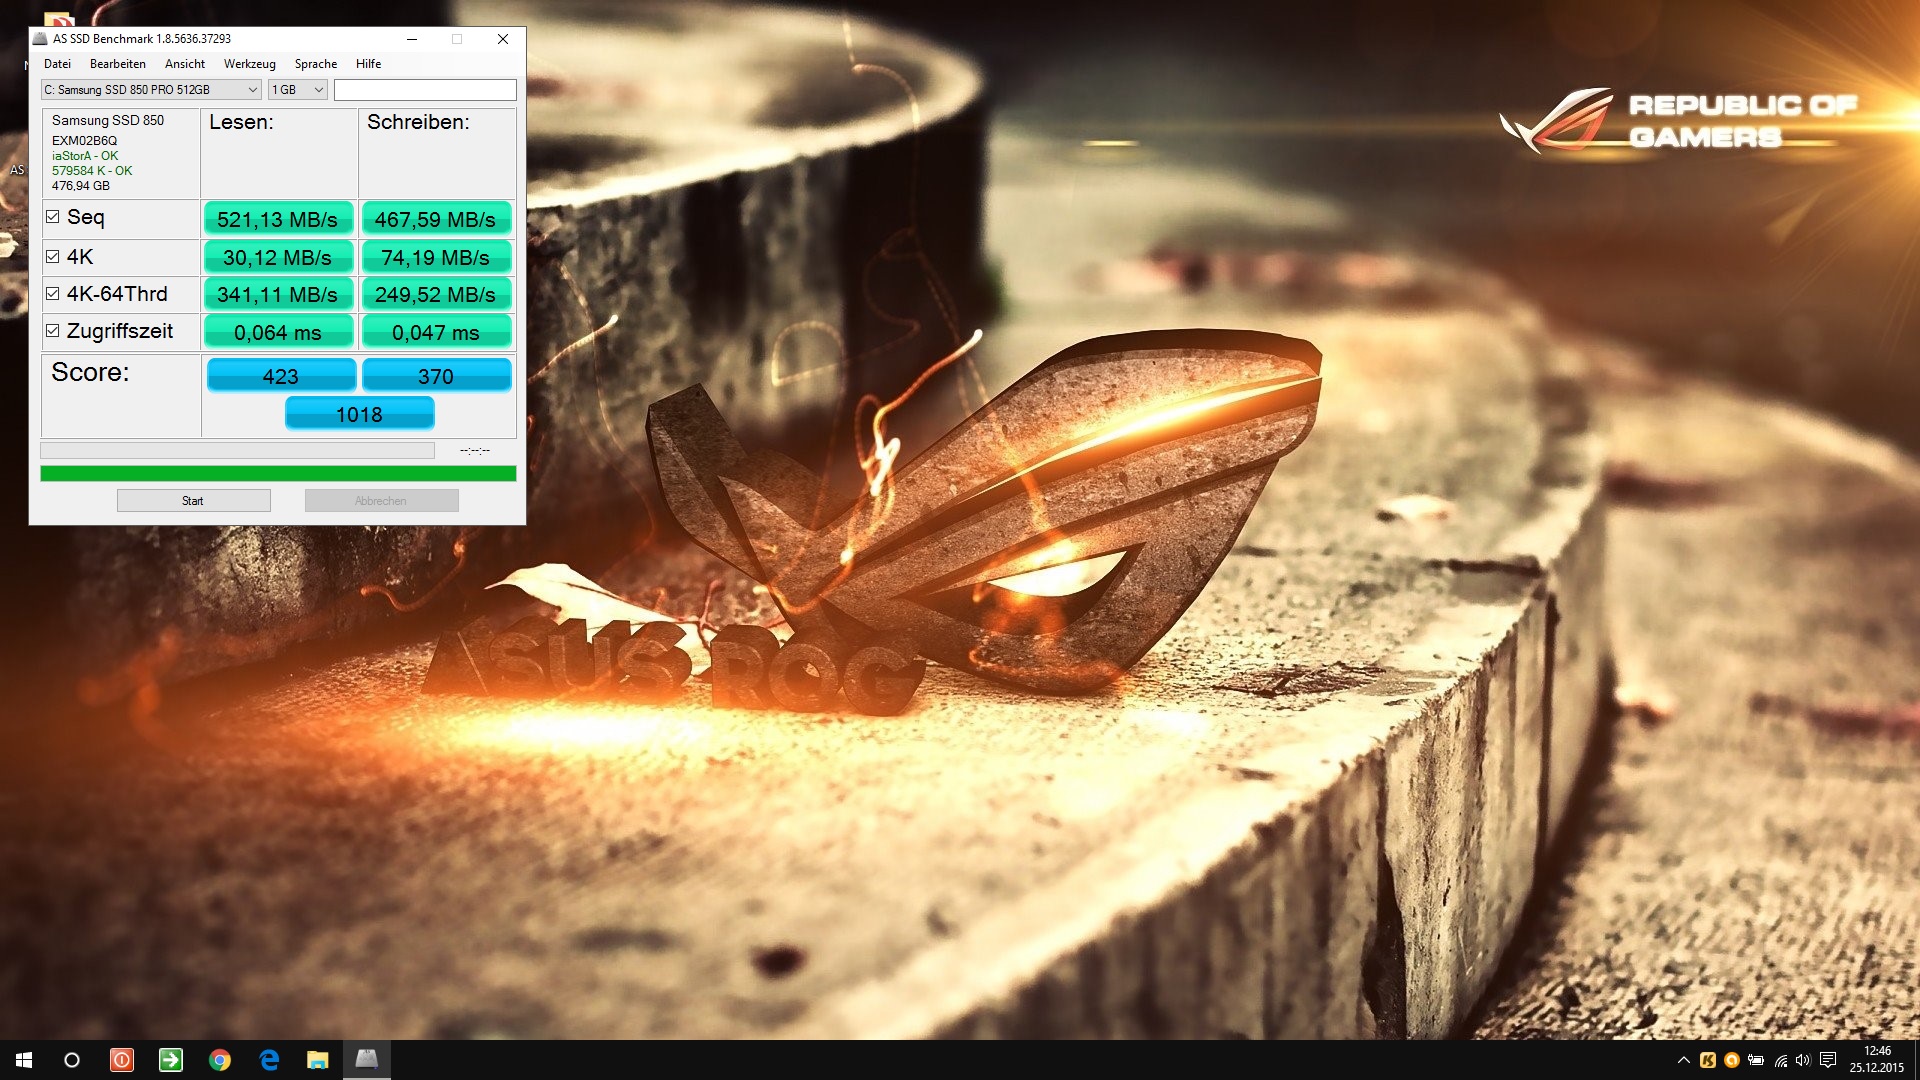Click the empty text field beside 1 GB
The height and width of the screenshot is (1080, 1920).
pos(425,90)
